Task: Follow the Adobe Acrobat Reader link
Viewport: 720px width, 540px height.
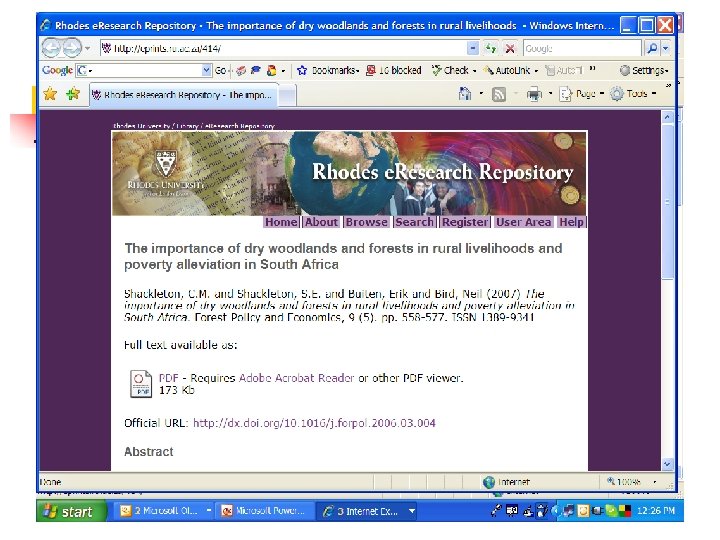Action: tap(297, 378)
